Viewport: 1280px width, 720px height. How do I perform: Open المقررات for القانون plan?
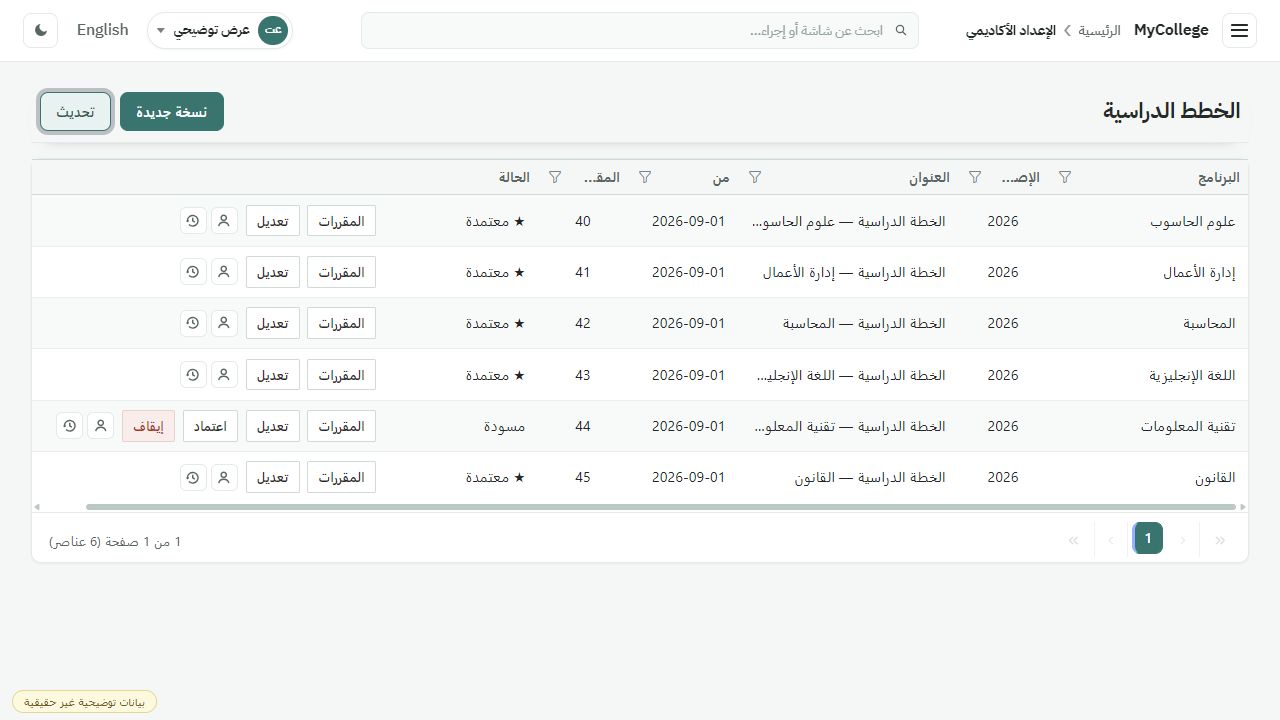(x=341, y=477)
